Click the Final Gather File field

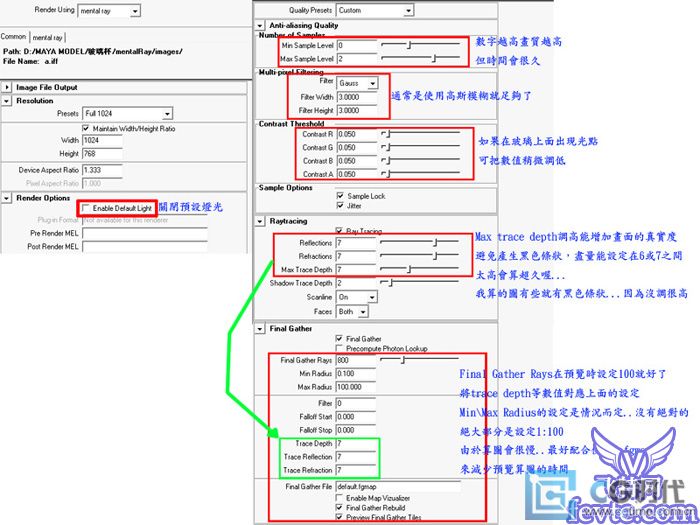[398, 487]
